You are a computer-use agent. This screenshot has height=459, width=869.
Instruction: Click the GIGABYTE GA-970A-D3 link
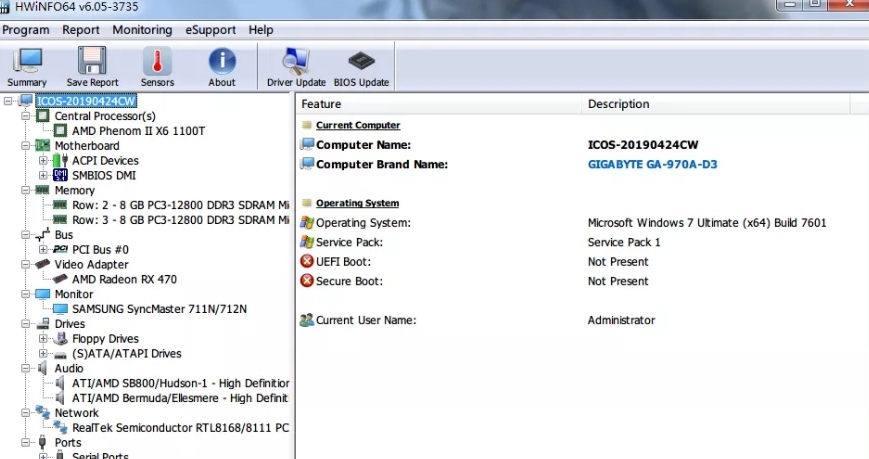[x=652, y=164]
